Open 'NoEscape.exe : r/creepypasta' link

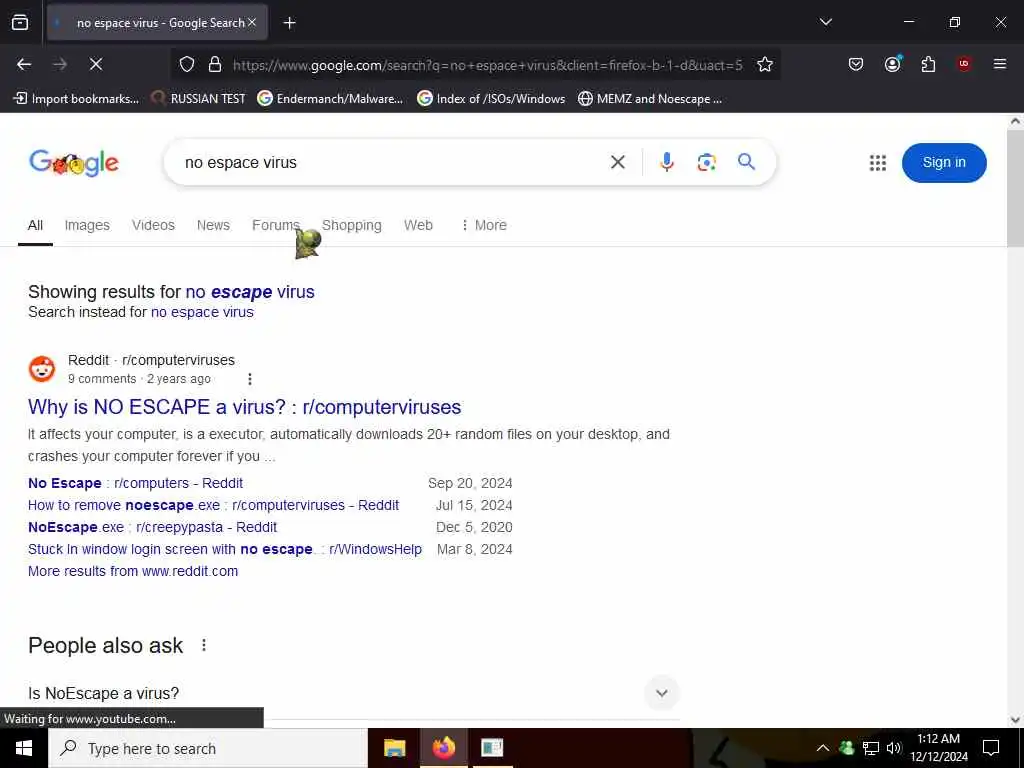coord(152,527)
